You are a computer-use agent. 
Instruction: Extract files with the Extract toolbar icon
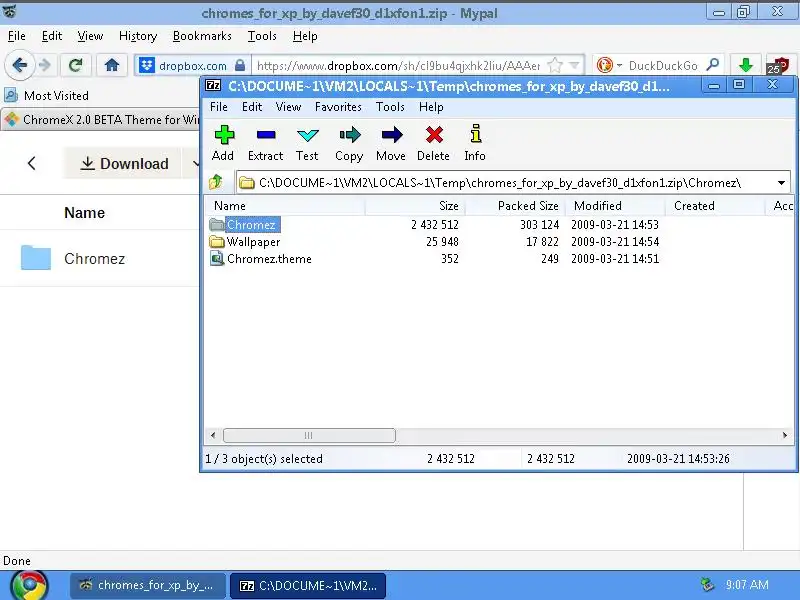(x=265, y=143)
